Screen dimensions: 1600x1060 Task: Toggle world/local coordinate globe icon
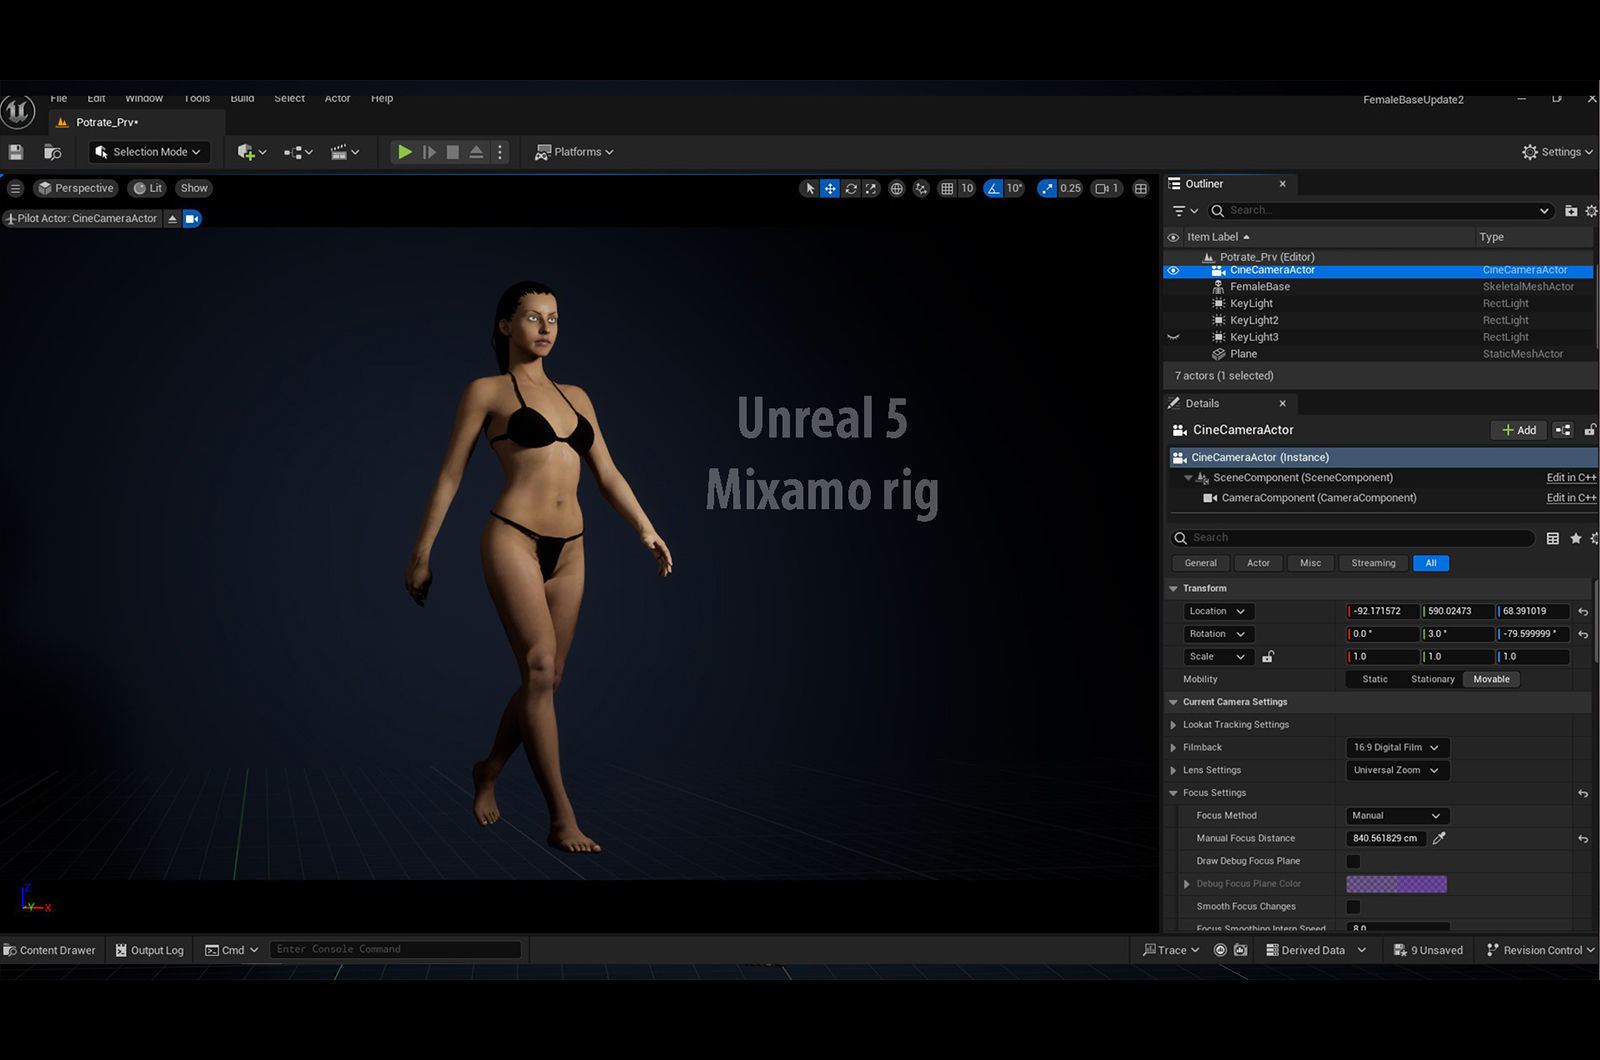(x=897, y=188)
